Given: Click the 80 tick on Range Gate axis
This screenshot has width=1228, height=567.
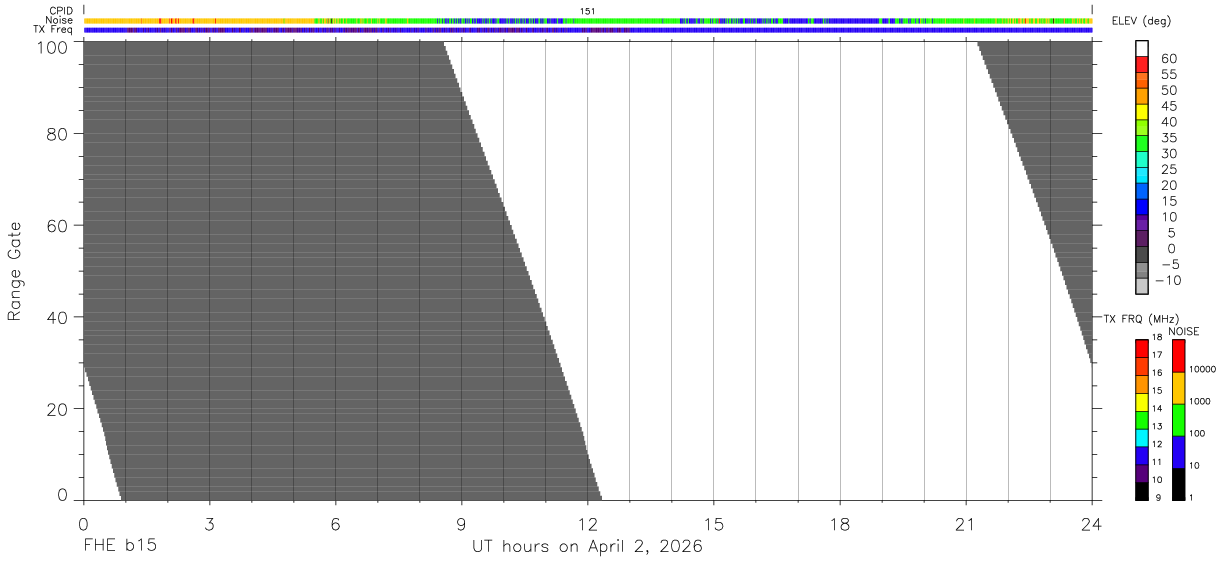Looking at the screenshot, I should (x=58, y=133).
